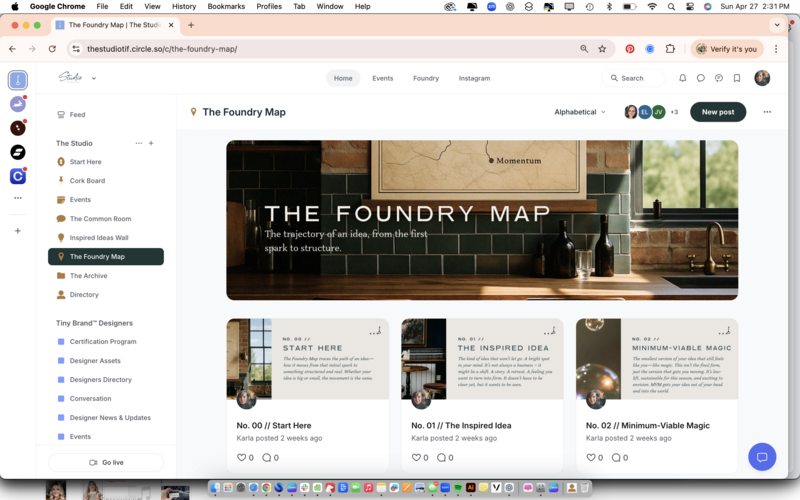Open the chat threads icon beside bookmarks
This screenshot has width=800, height=500.
(718, 78)
